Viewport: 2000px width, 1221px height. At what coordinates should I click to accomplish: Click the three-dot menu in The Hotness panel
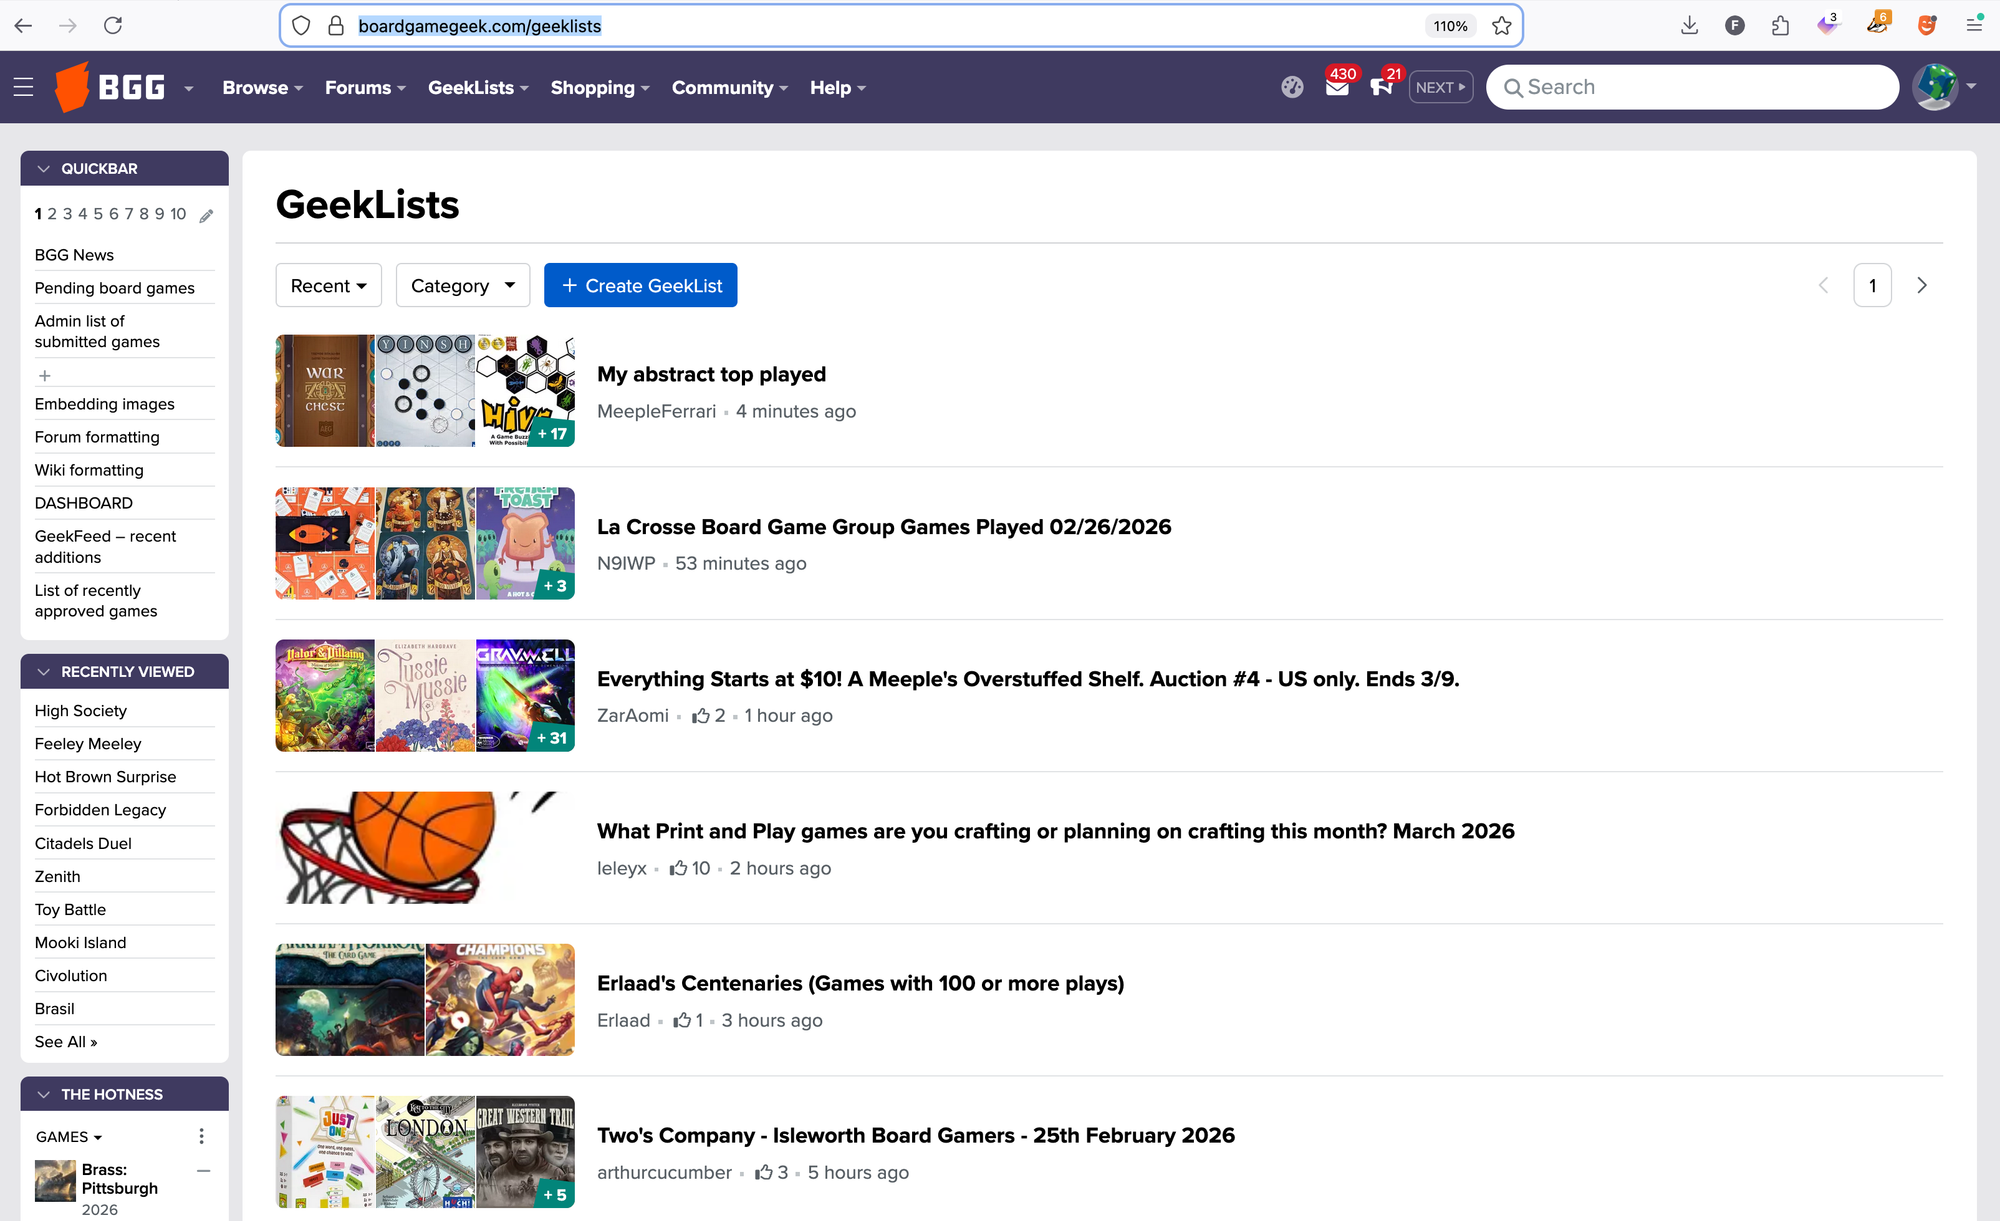click(201, 1136)
